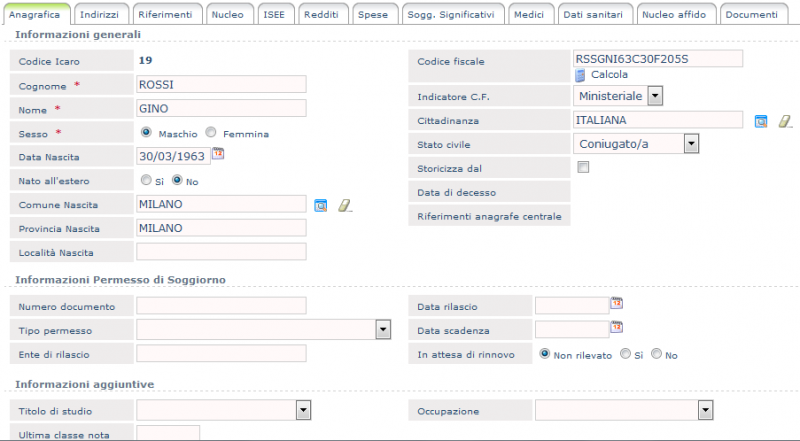Image resolution: width=800 pixels, height=441 pixels.
Task: Select Femmina radio button for Sesso
Action: pos(211,132)
